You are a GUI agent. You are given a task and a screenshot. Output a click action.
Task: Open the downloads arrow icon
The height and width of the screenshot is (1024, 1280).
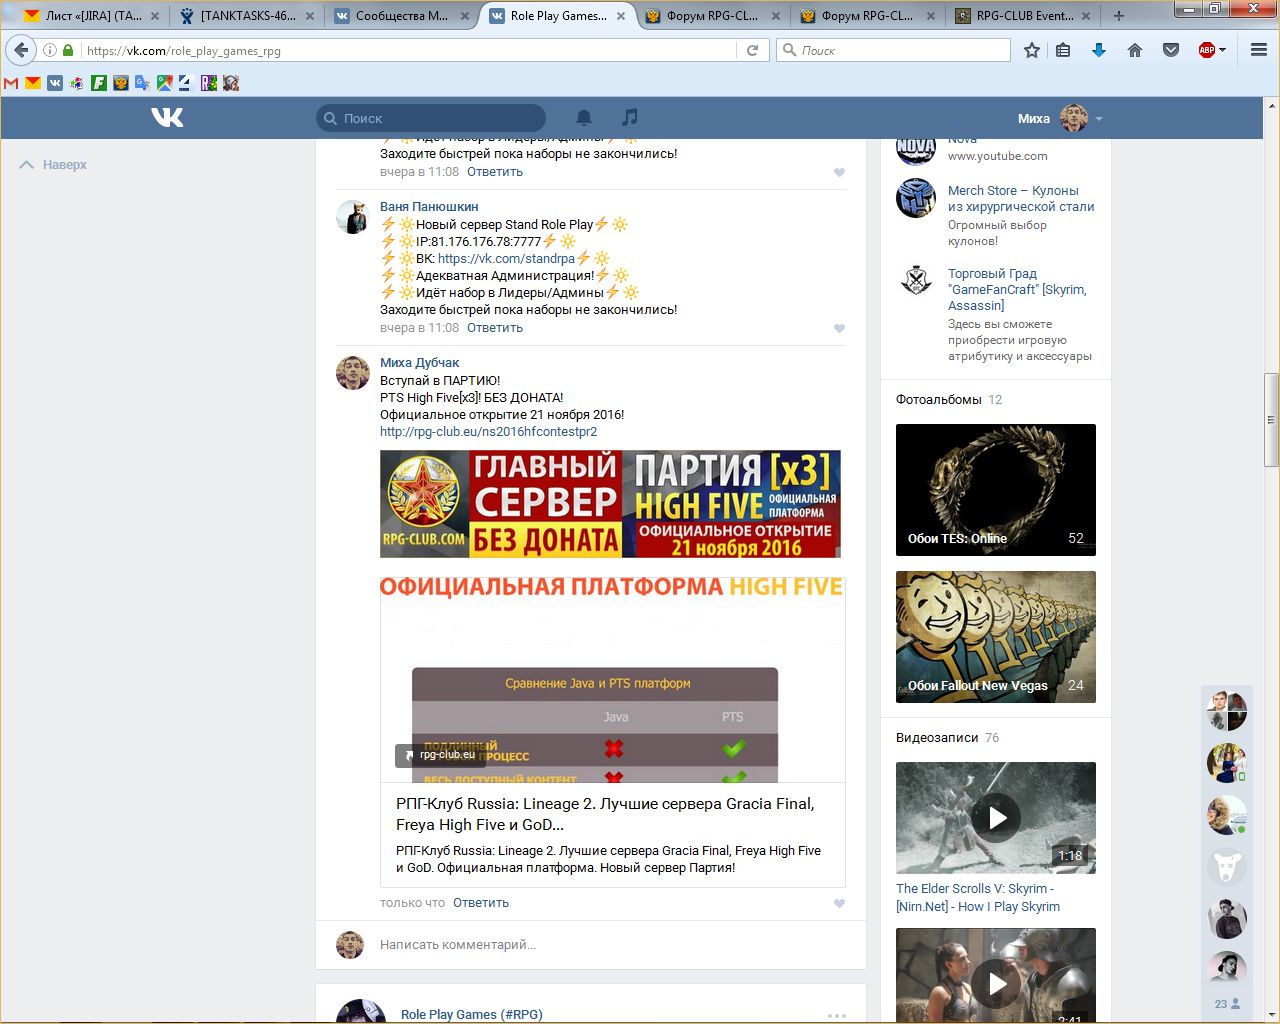[1099, 50]
